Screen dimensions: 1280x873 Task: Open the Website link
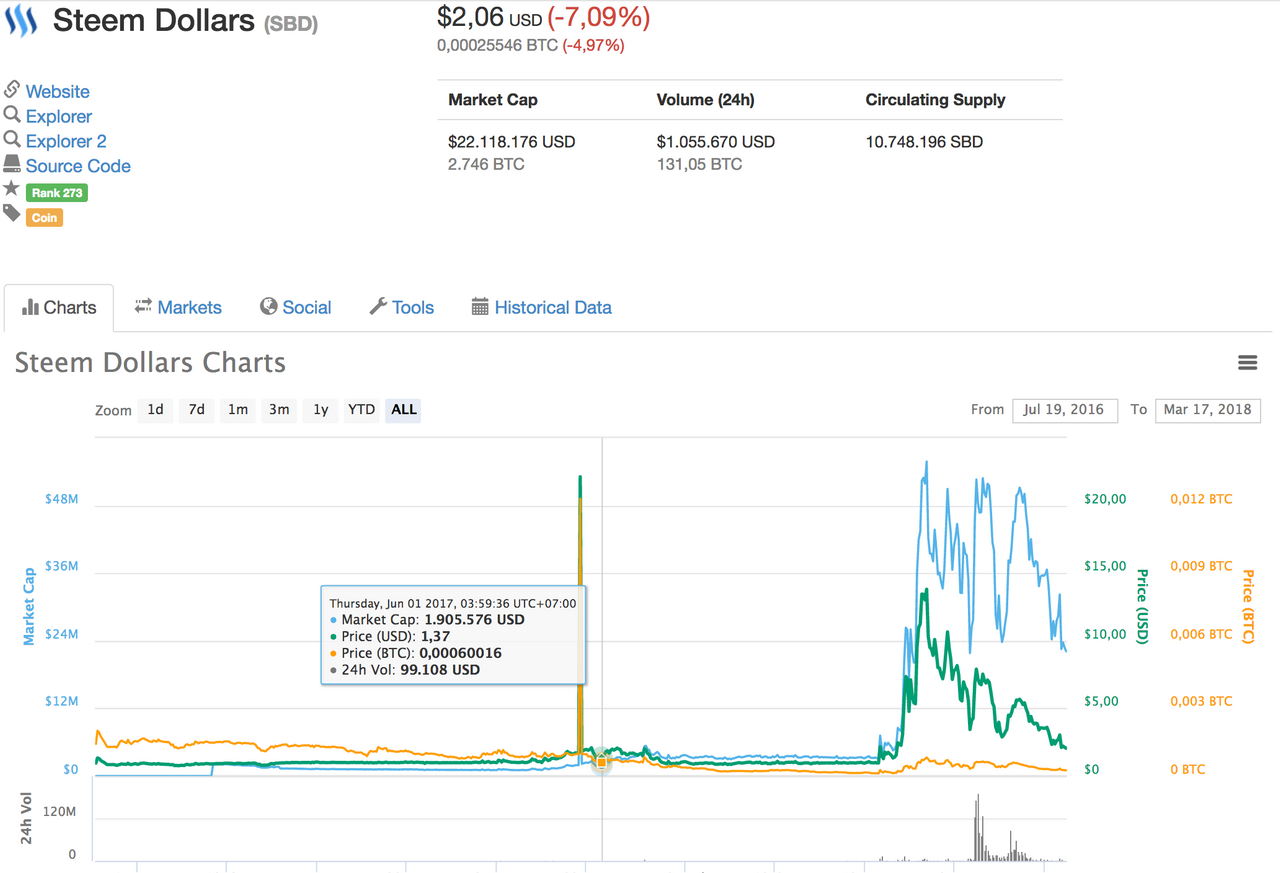pyautogui.click(x=58, y=91)
